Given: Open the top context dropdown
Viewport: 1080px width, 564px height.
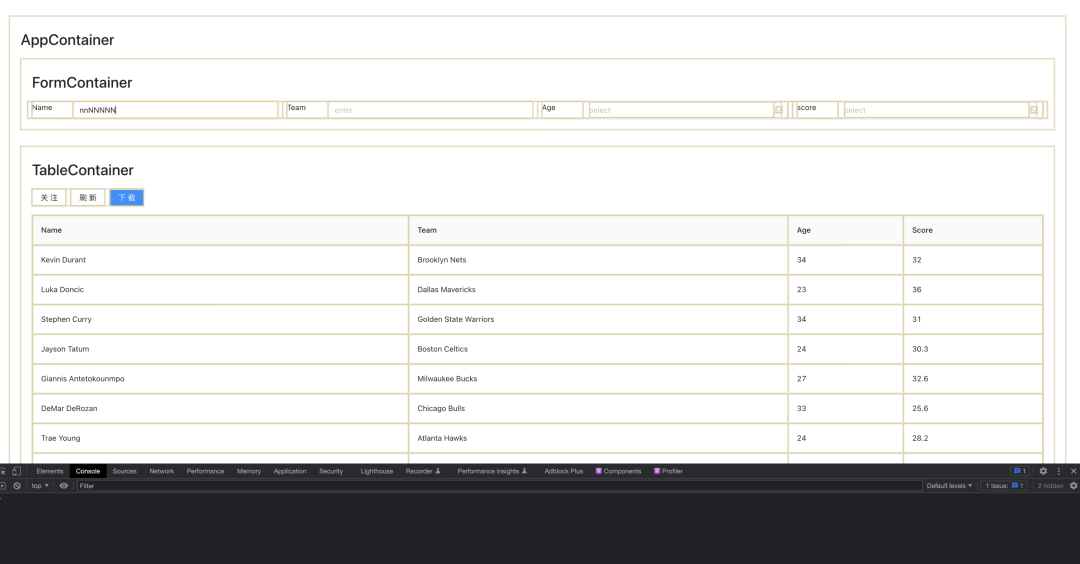Looking at the screenshot, I should (40, 485).
